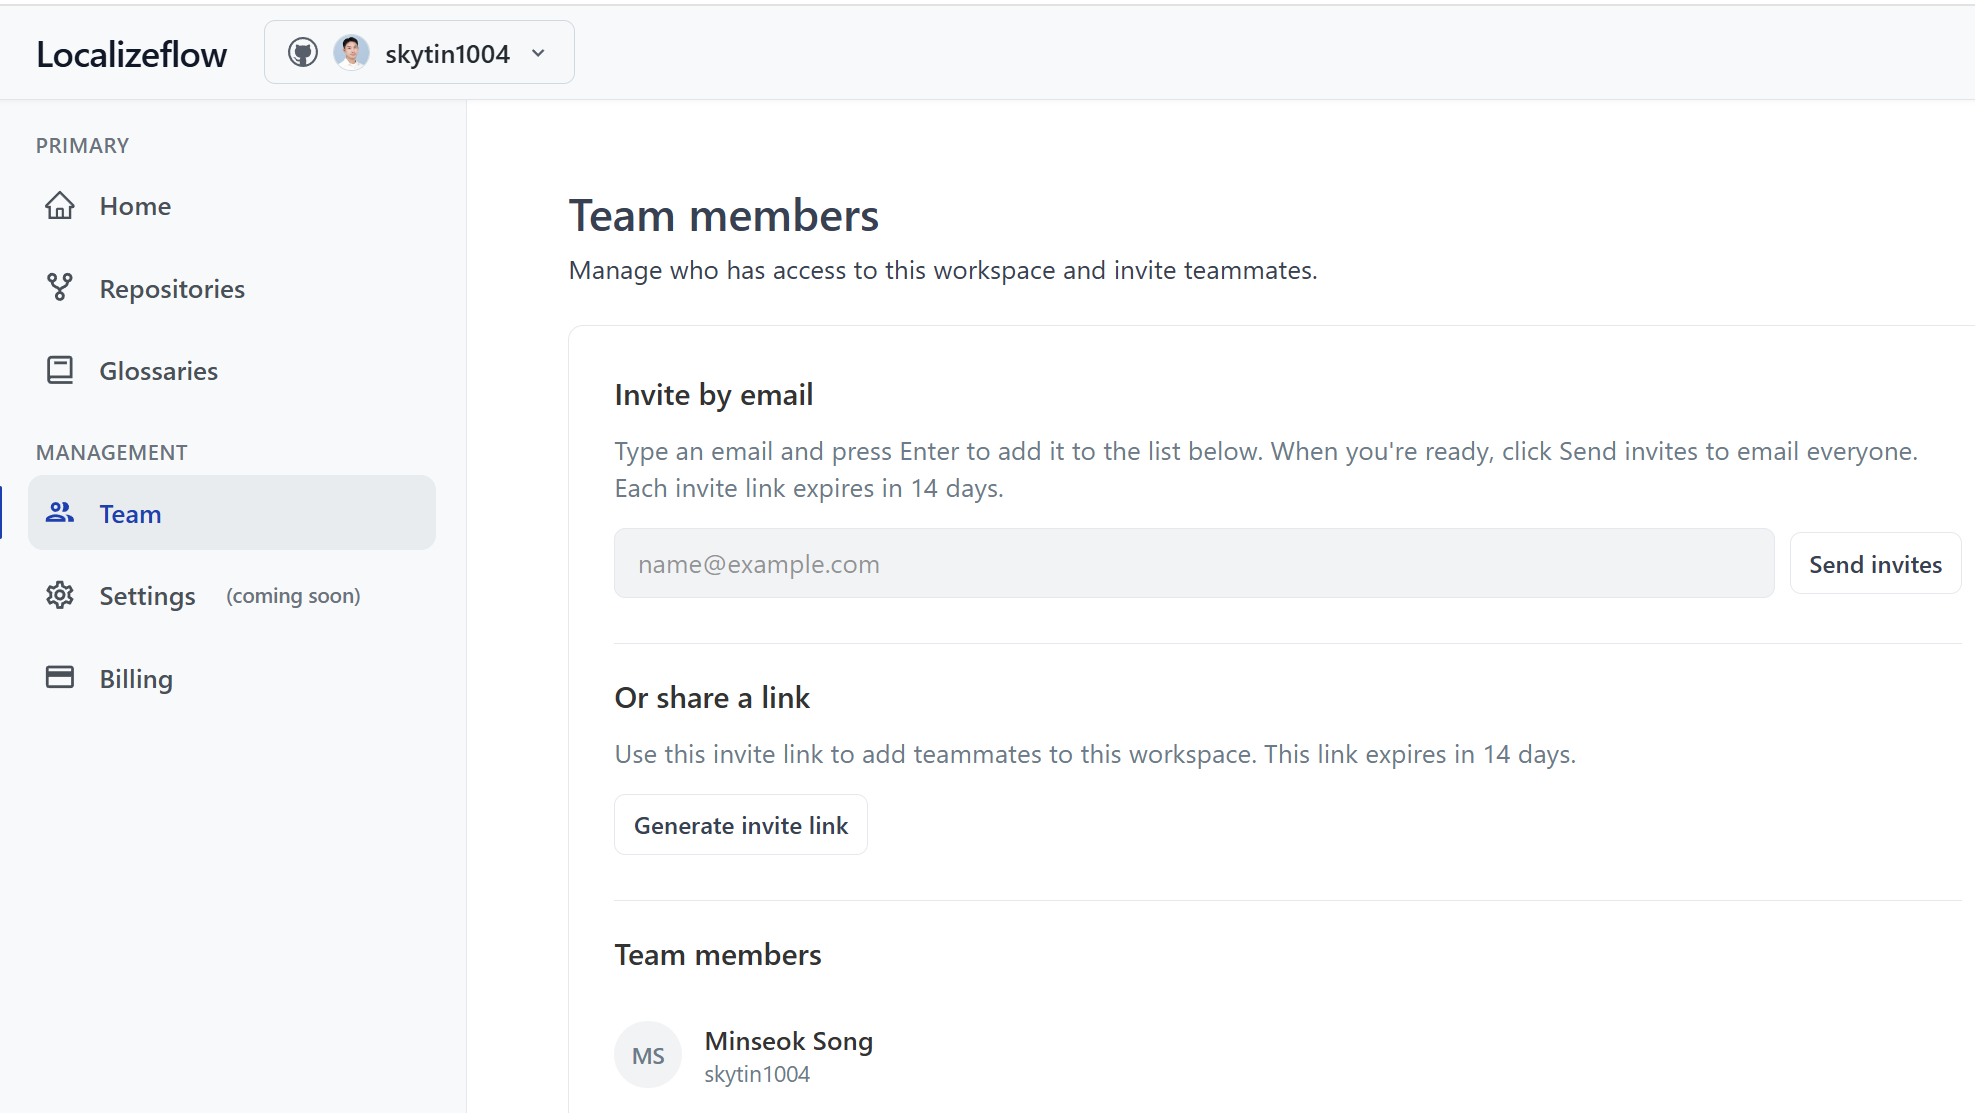Open the Home menu item
This screenshot has height=1113, width=1975.
135,206
